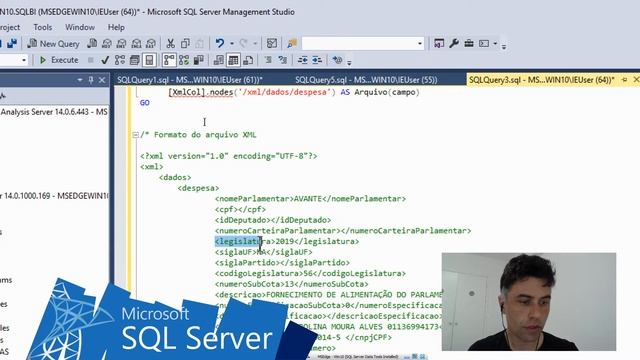Click the Decrease Indent icon
Viewport: 640px width, 360px height.
(x=302, y=60)
